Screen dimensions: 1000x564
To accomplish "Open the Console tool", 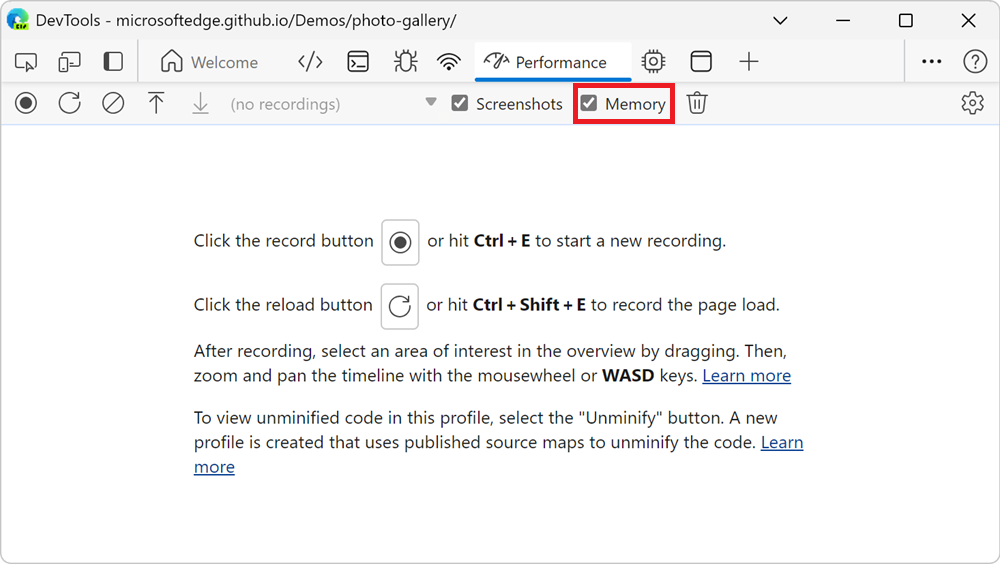I will 358,62.
